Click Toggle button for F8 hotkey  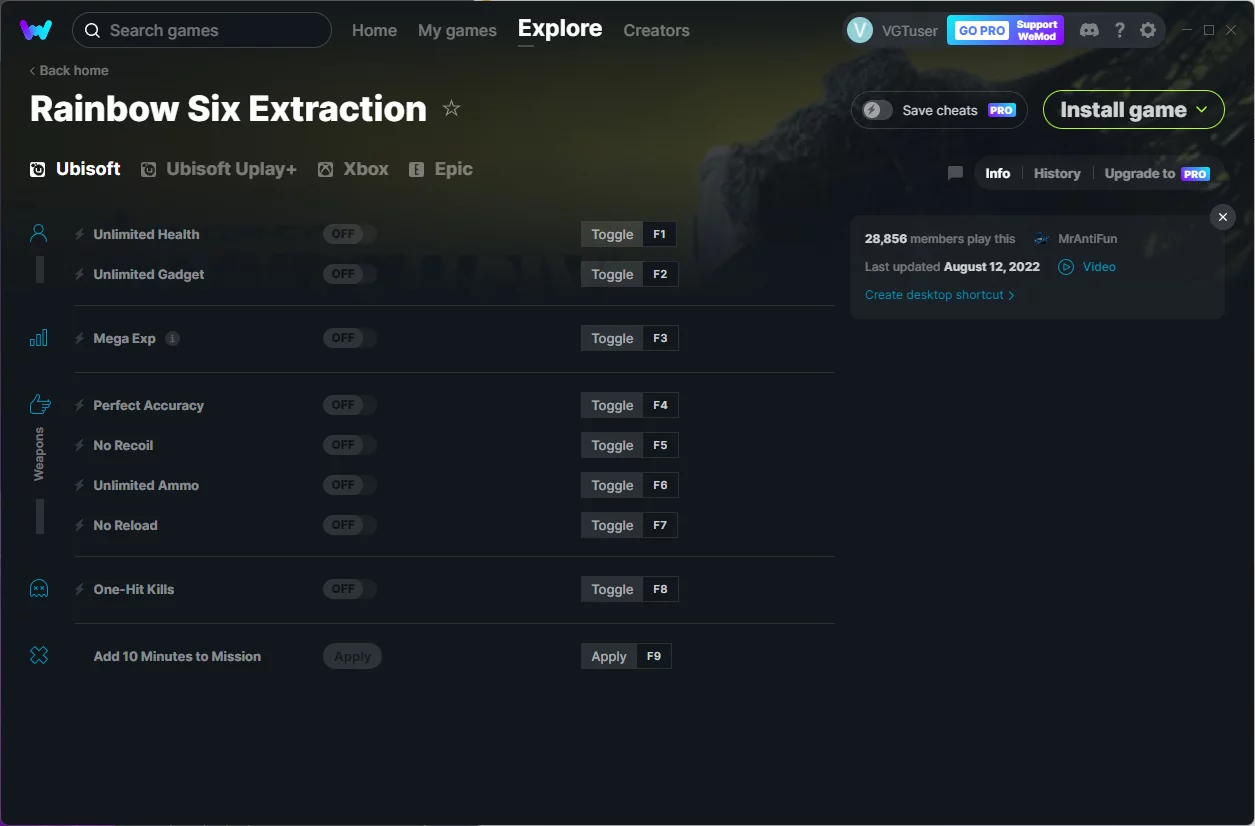point(612,589)
